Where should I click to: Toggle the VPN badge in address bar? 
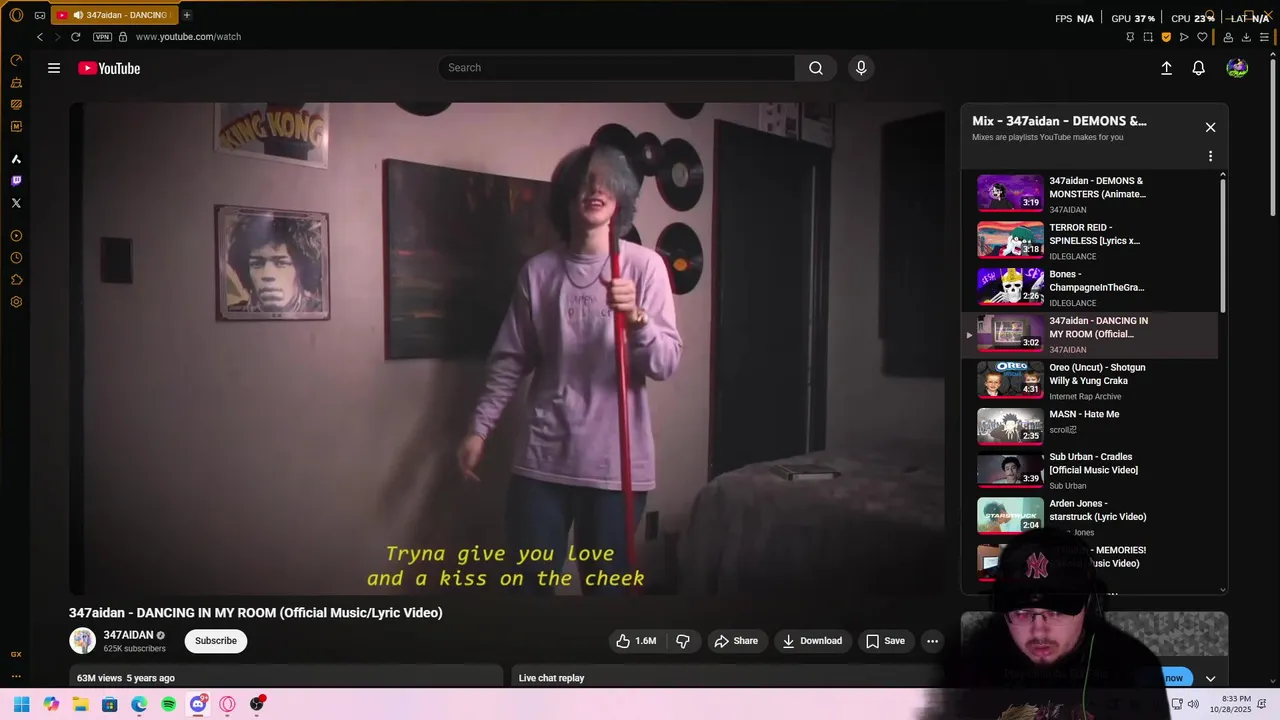(x=102, y=37)
